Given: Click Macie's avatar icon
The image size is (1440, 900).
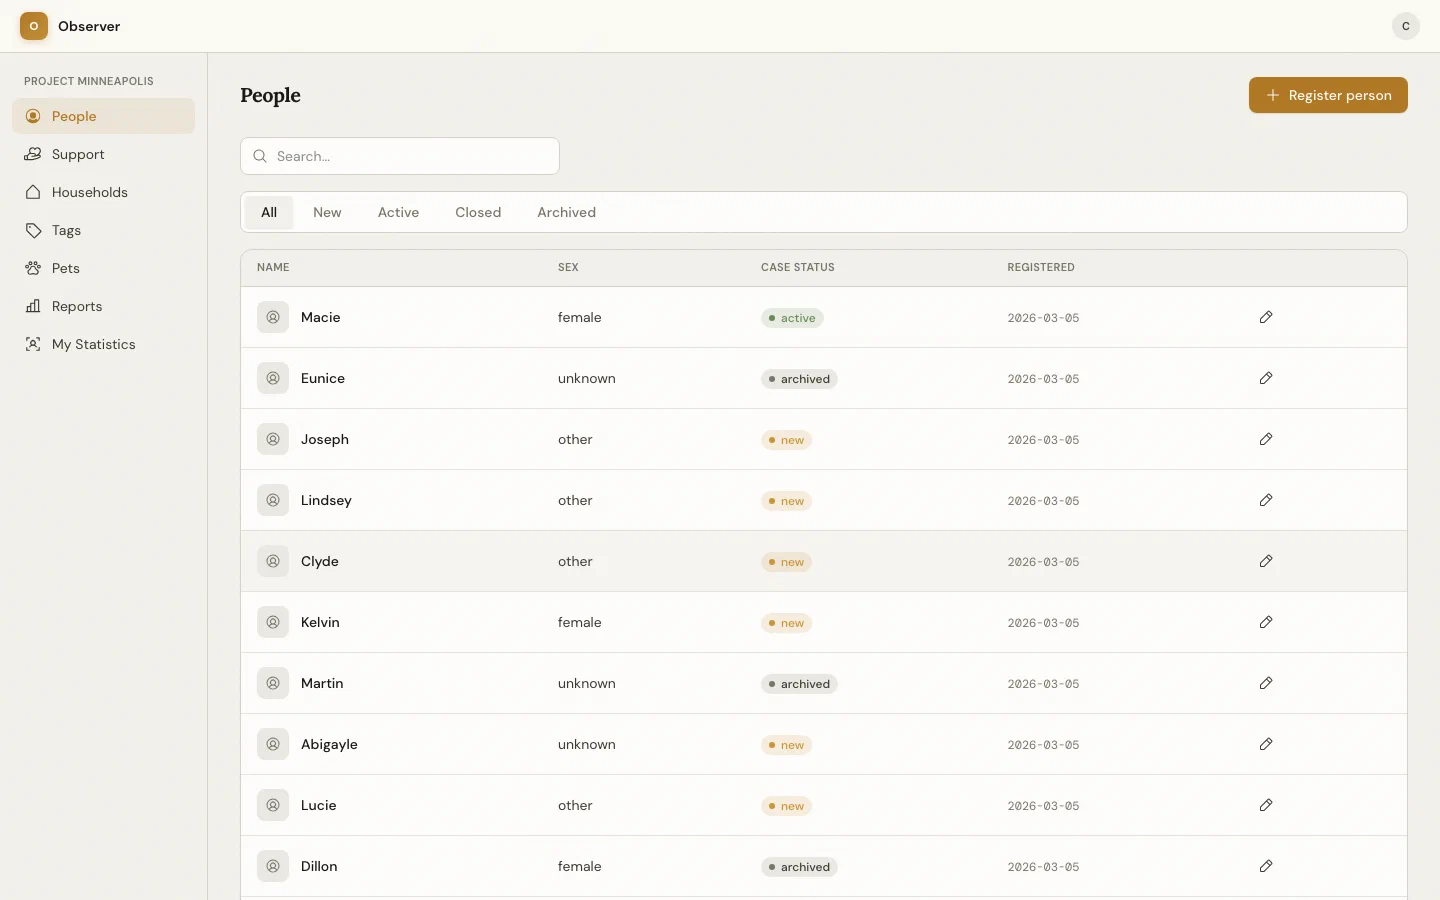Looking at the screenshot, I should (271, 317).
